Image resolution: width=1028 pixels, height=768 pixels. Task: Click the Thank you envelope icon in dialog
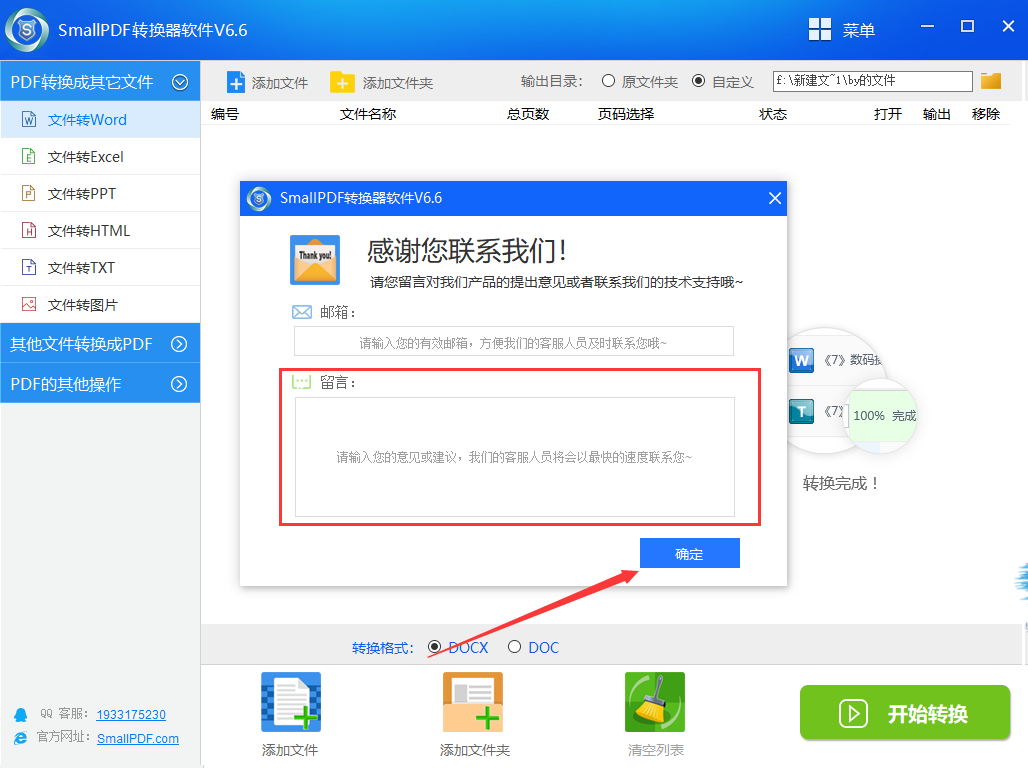[315, 260]
